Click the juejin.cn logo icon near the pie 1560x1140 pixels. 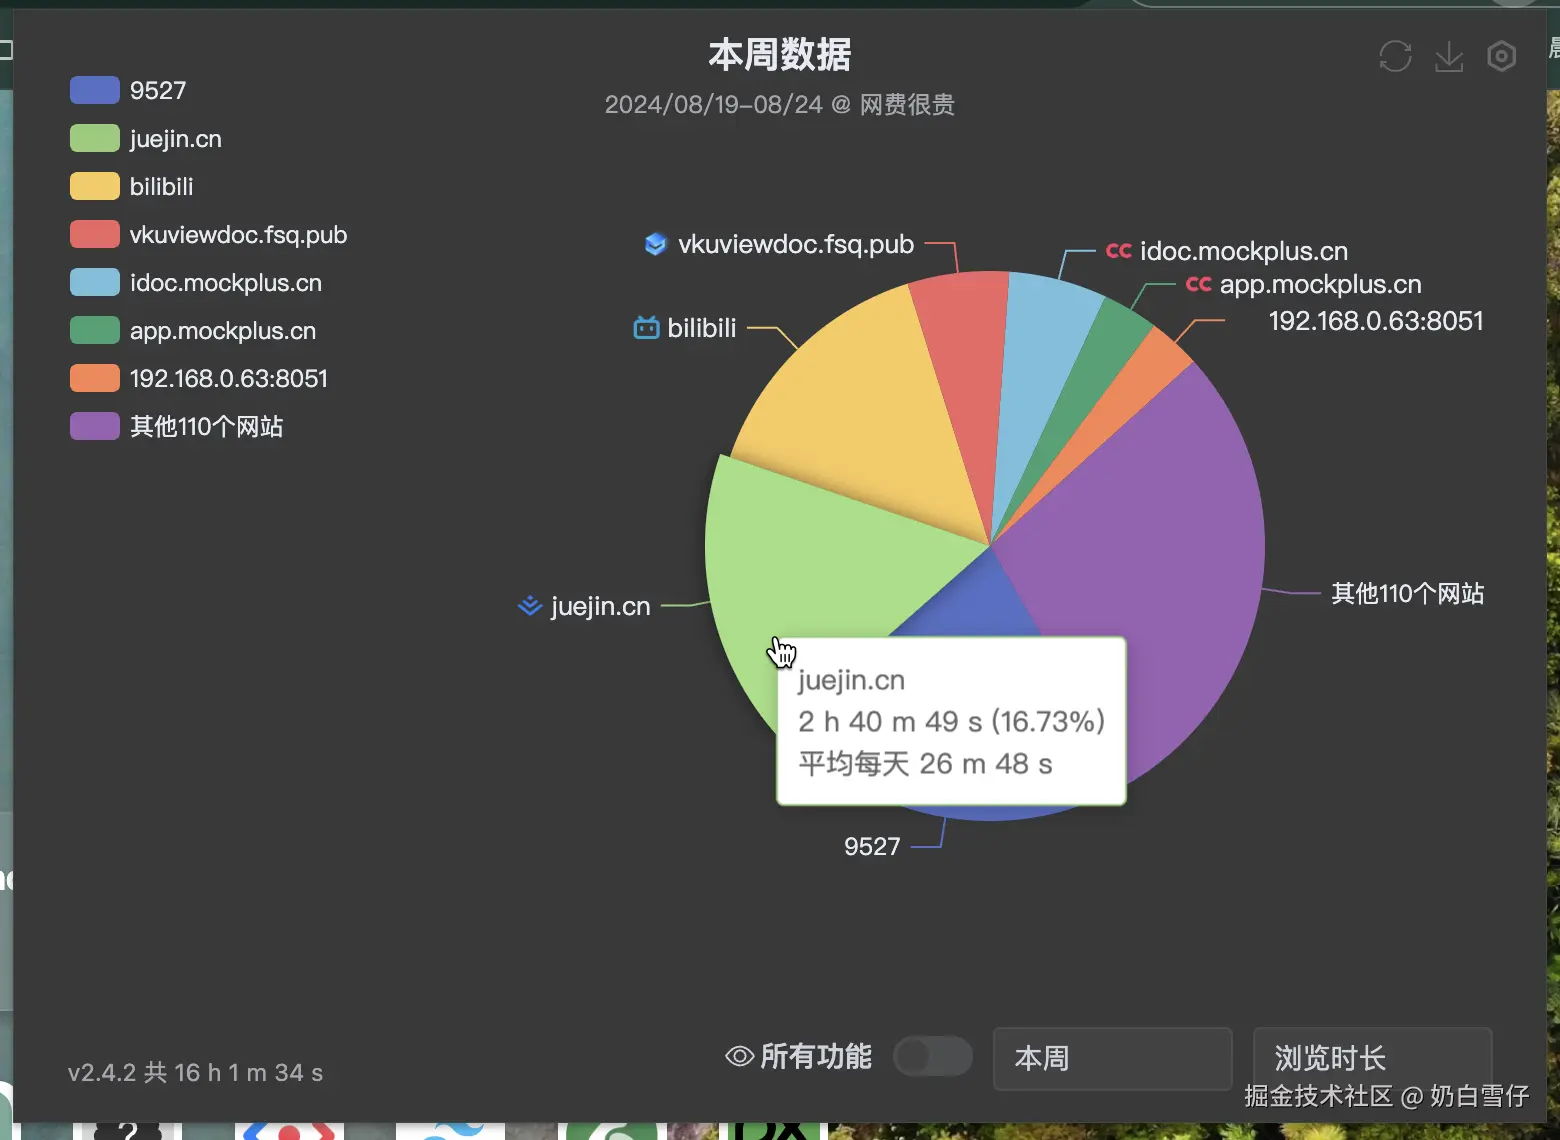click(x=529, y=606)
